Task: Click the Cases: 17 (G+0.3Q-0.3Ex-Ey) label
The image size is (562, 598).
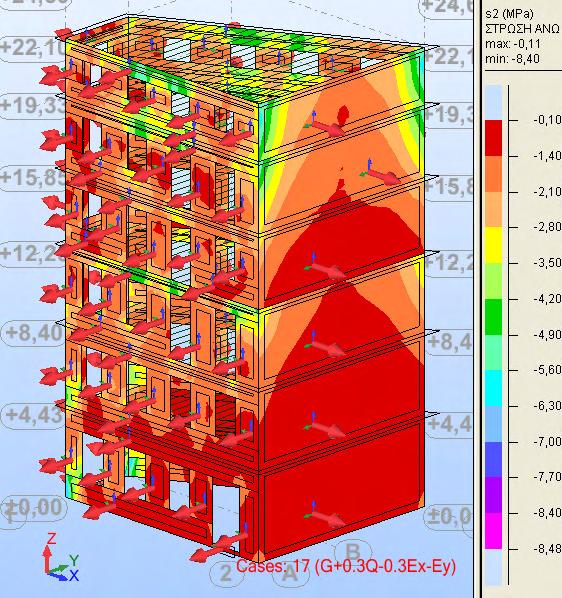Action: [346, 566]
